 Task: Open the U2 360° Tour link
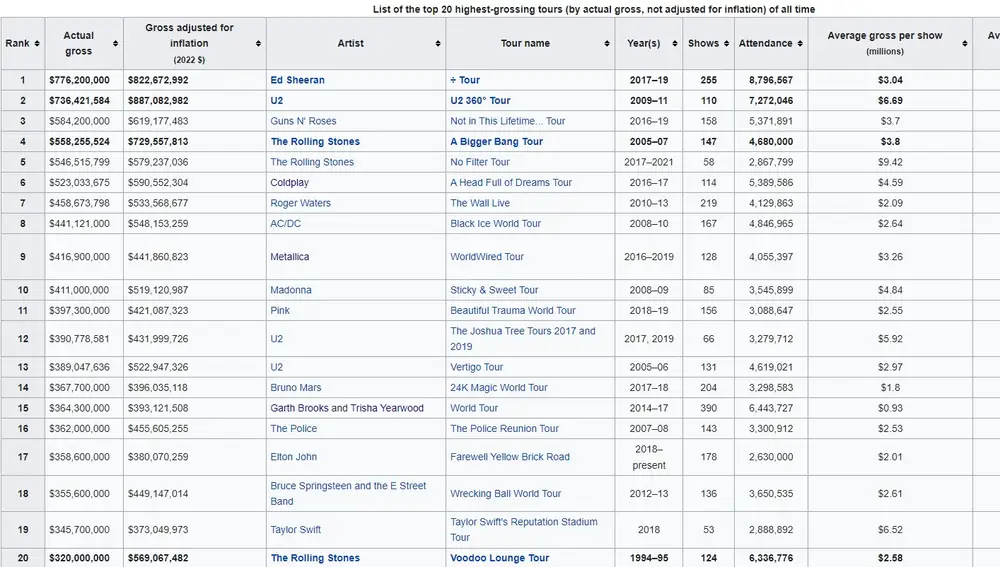[480, 100]
